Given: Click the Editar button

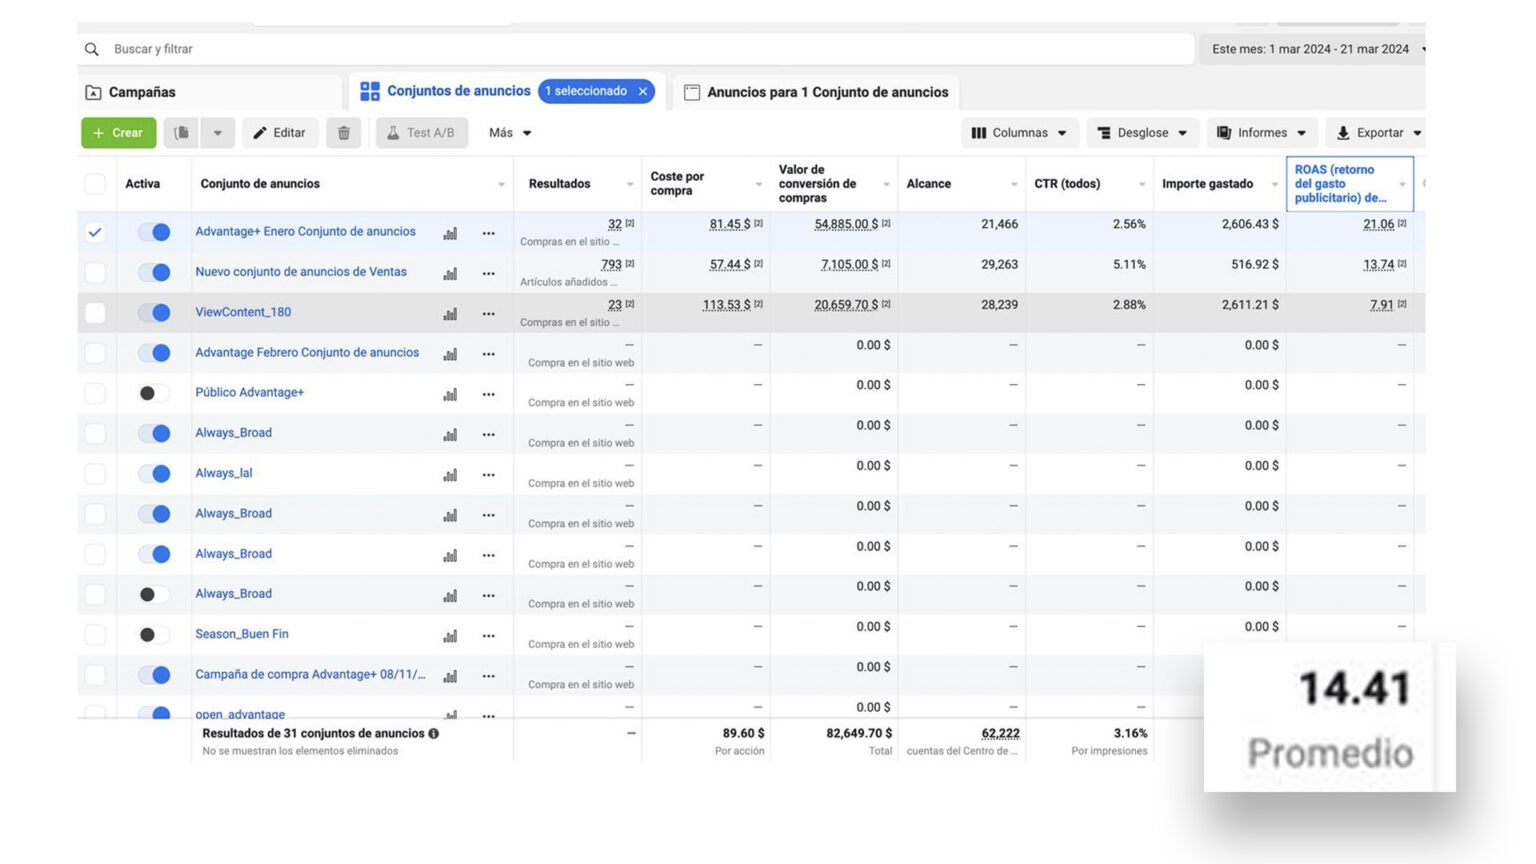Looking at the screenshot, I should click(279, 132).
